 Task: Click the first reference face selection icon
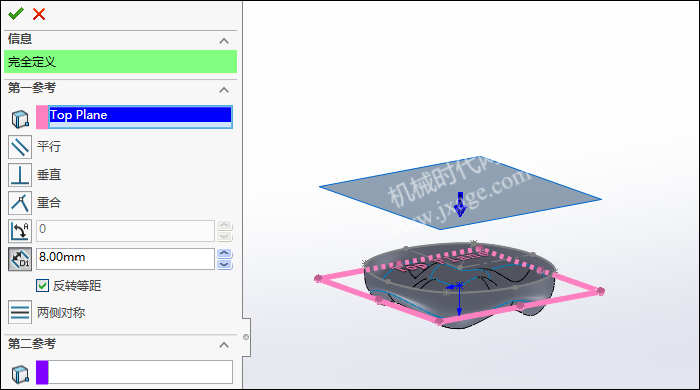coord(20,119)
